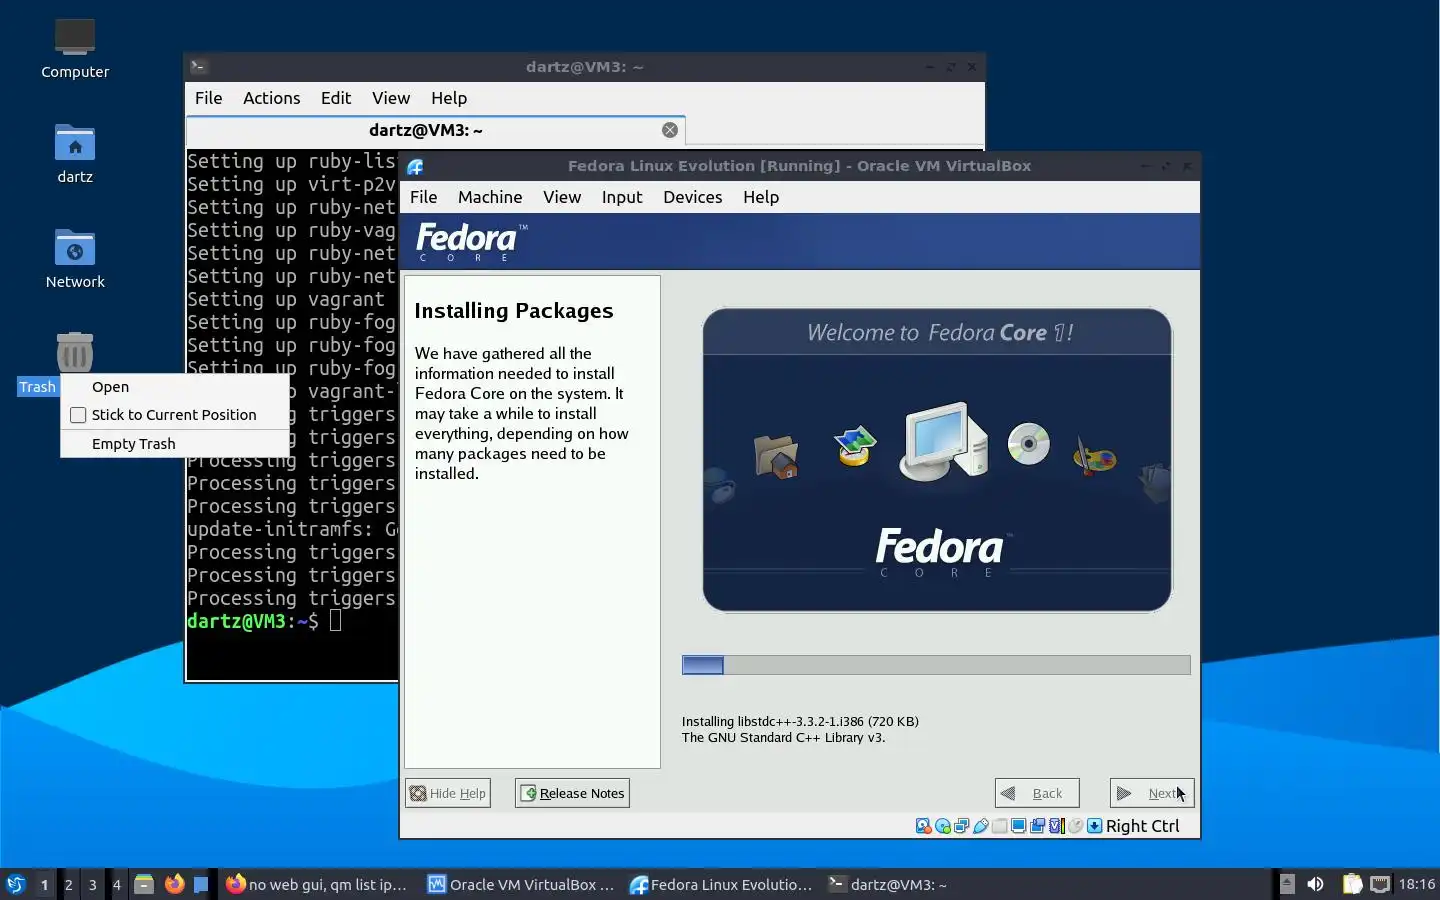Open the Input menu in VirtualBox
This screenshot has height=900, width=1440.
(622, 197)
